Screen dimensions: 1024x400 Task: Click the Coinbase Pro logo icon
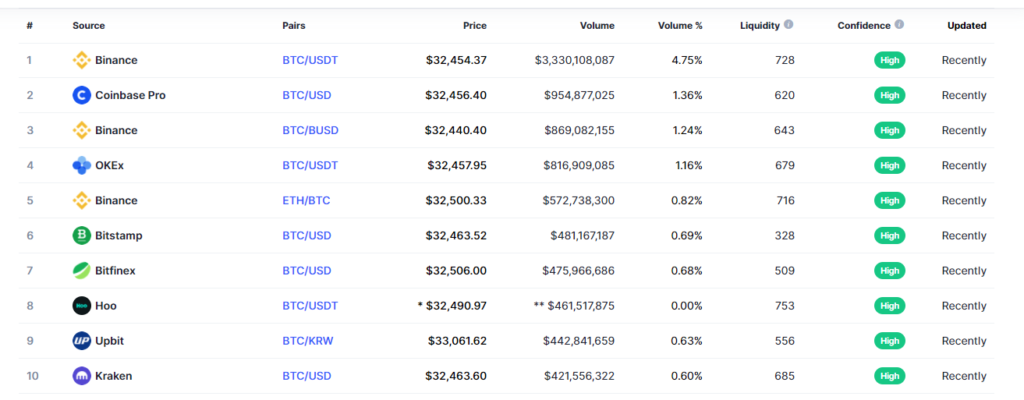pyautogui.click(x=82, y=95)
